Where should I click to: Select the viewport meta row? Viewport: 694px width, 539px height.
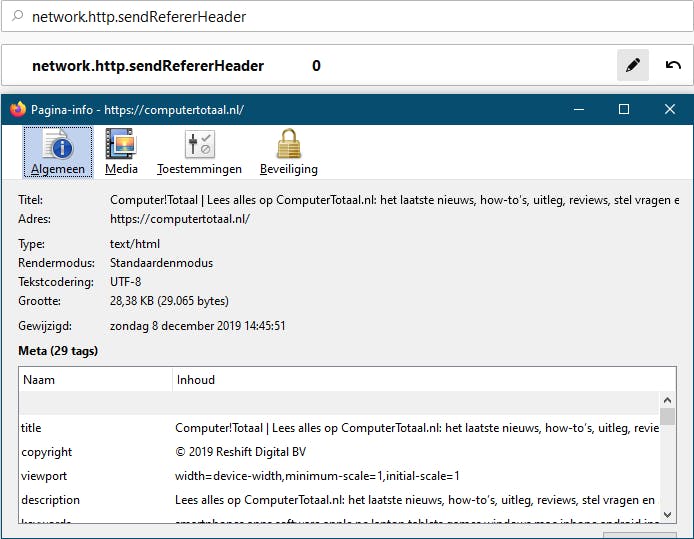(x=339, y=476)
